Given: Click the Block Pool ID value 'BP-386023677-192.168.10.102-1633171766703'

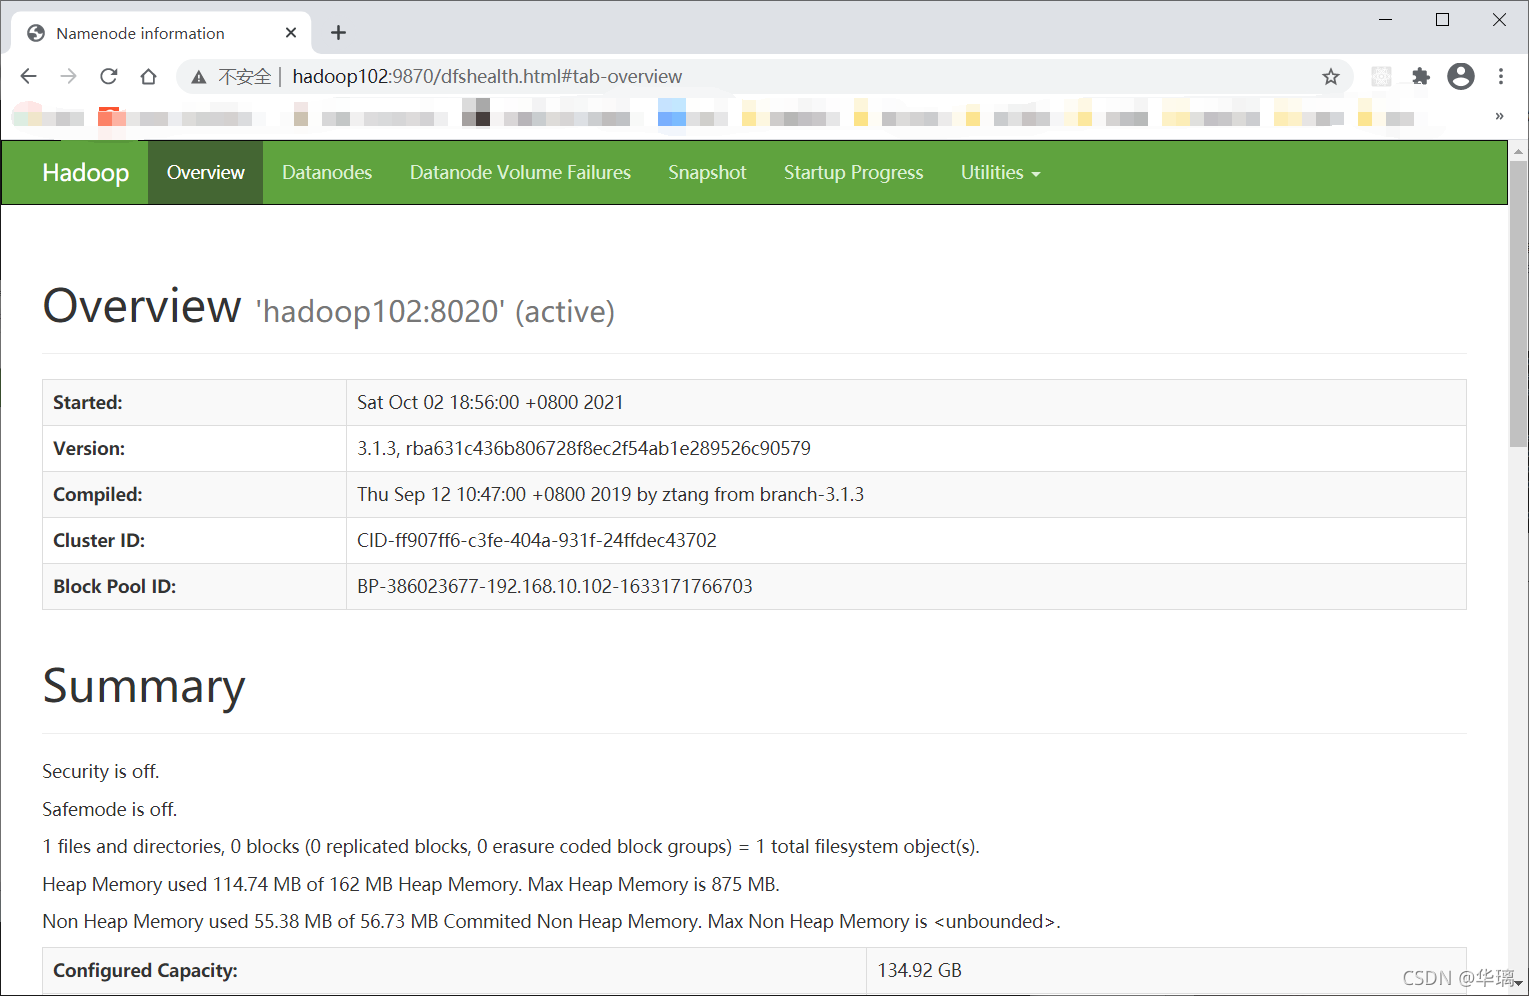Looking at the screenshot, I should coord(555,587).
